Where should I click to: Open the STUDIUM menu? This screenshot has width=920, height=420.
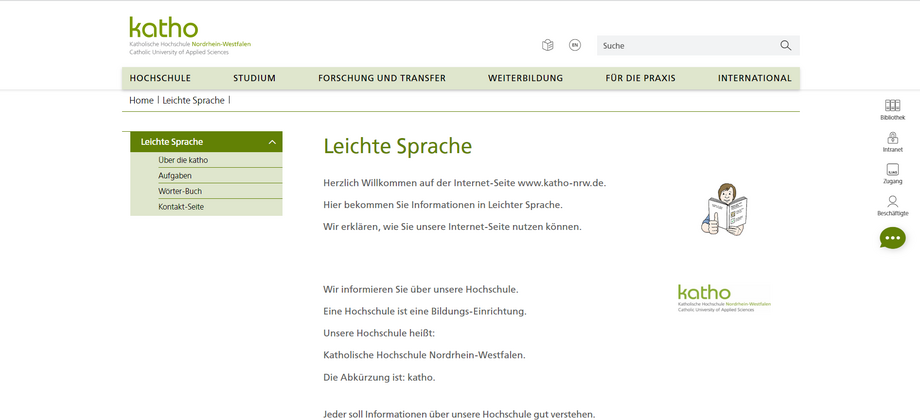click(x=254, y=78)
